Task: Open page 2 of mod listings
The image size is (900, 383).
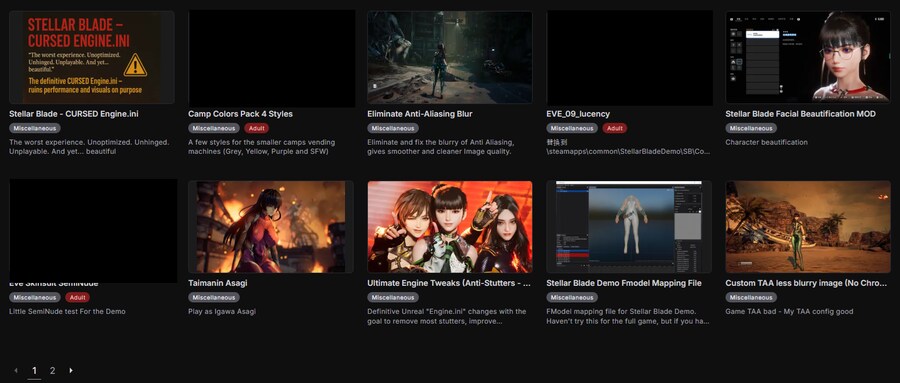Action: click(52, 370)
